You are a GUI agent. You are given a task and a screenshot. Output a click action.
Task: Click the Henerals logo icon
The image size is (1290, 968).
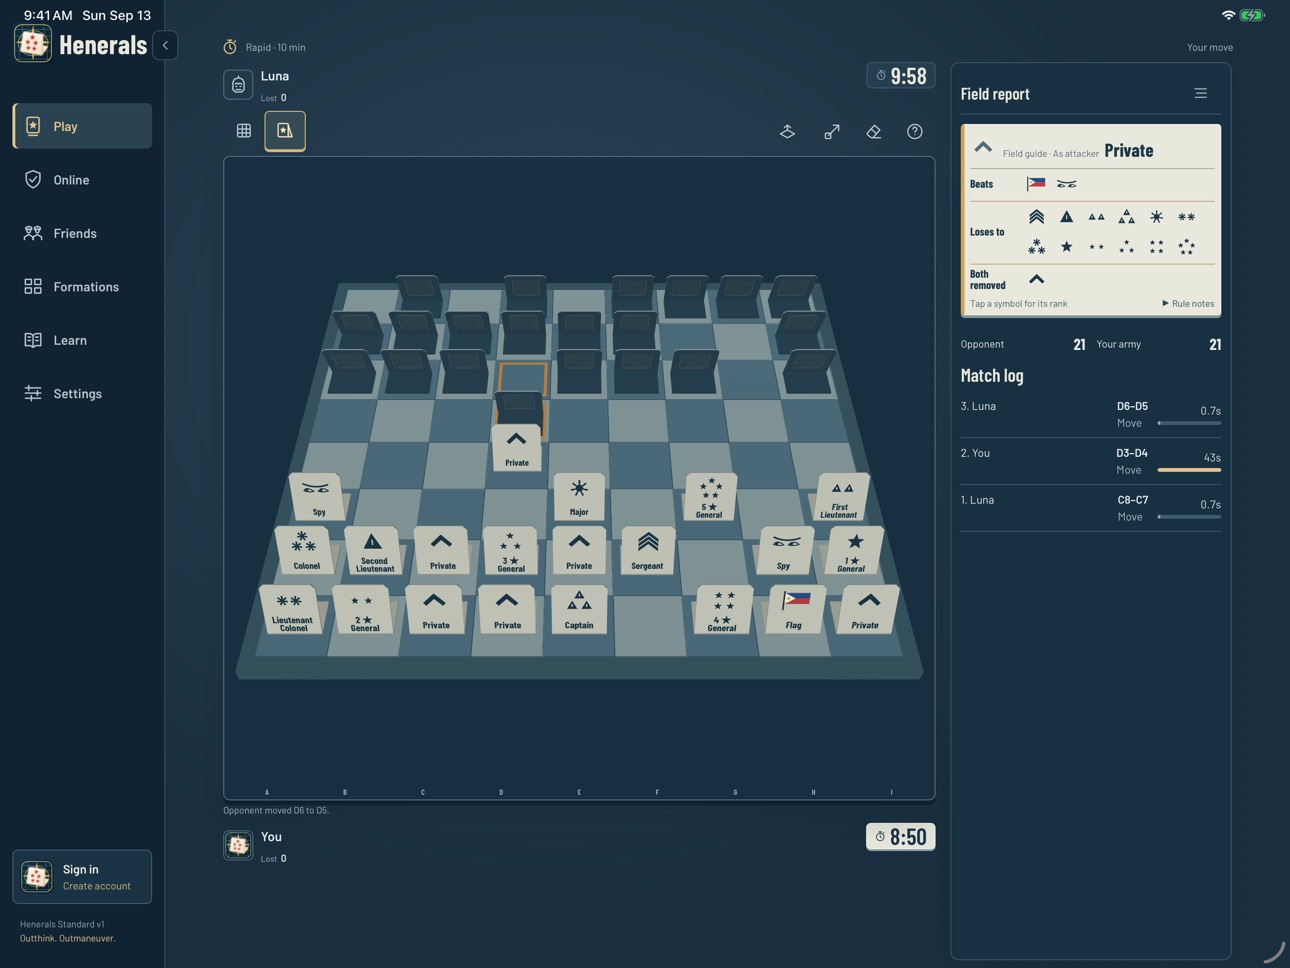[x=33, y=44]
